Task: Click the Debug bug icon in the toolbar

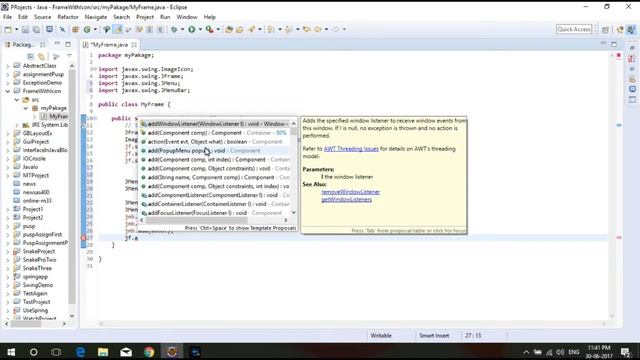Action: (174, 29)
